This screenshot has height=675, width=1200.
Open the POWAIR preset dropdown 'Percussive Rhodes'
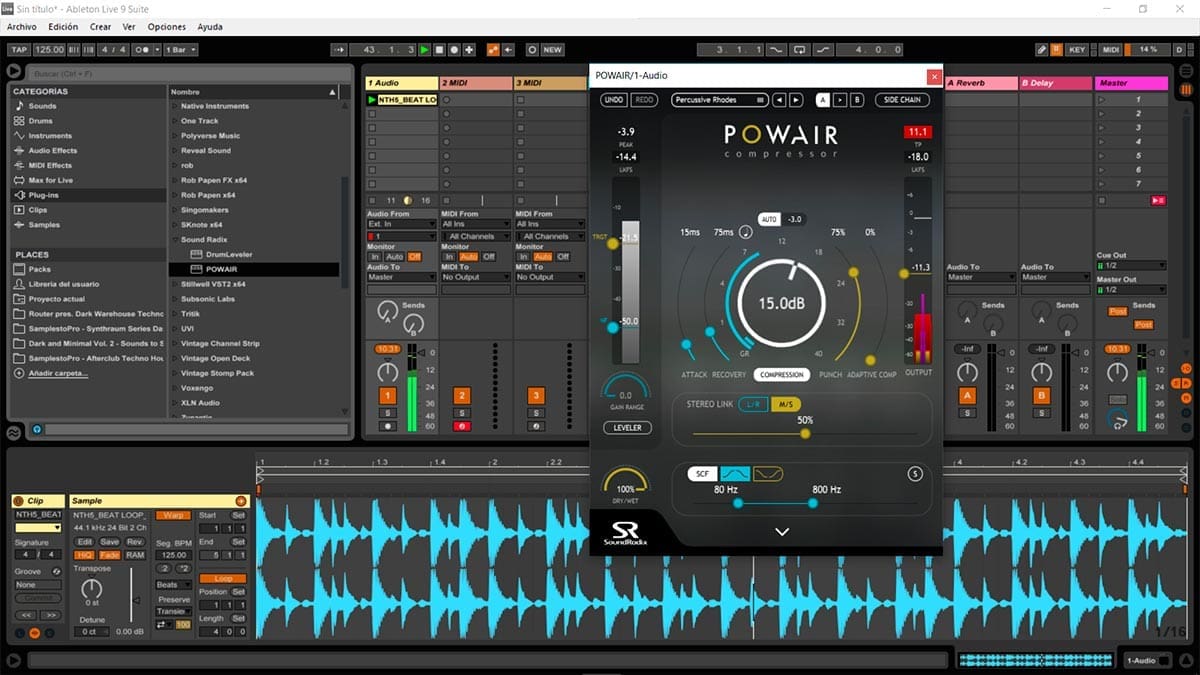(x=720, y=100)
